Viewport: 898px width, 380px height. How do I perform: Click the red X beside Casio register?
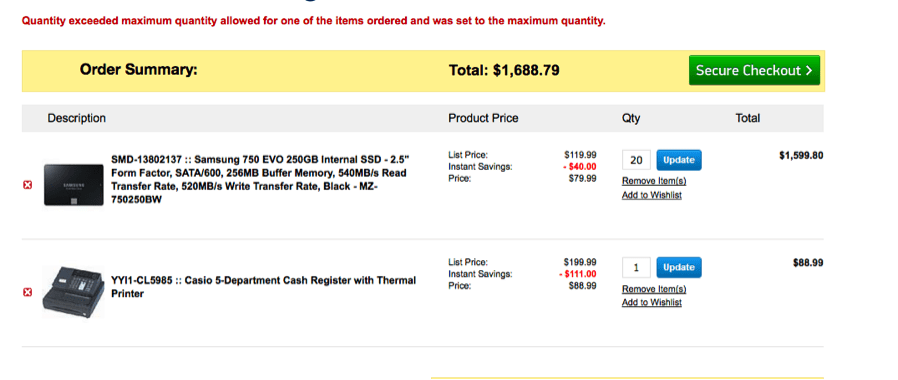pos(27,293)
